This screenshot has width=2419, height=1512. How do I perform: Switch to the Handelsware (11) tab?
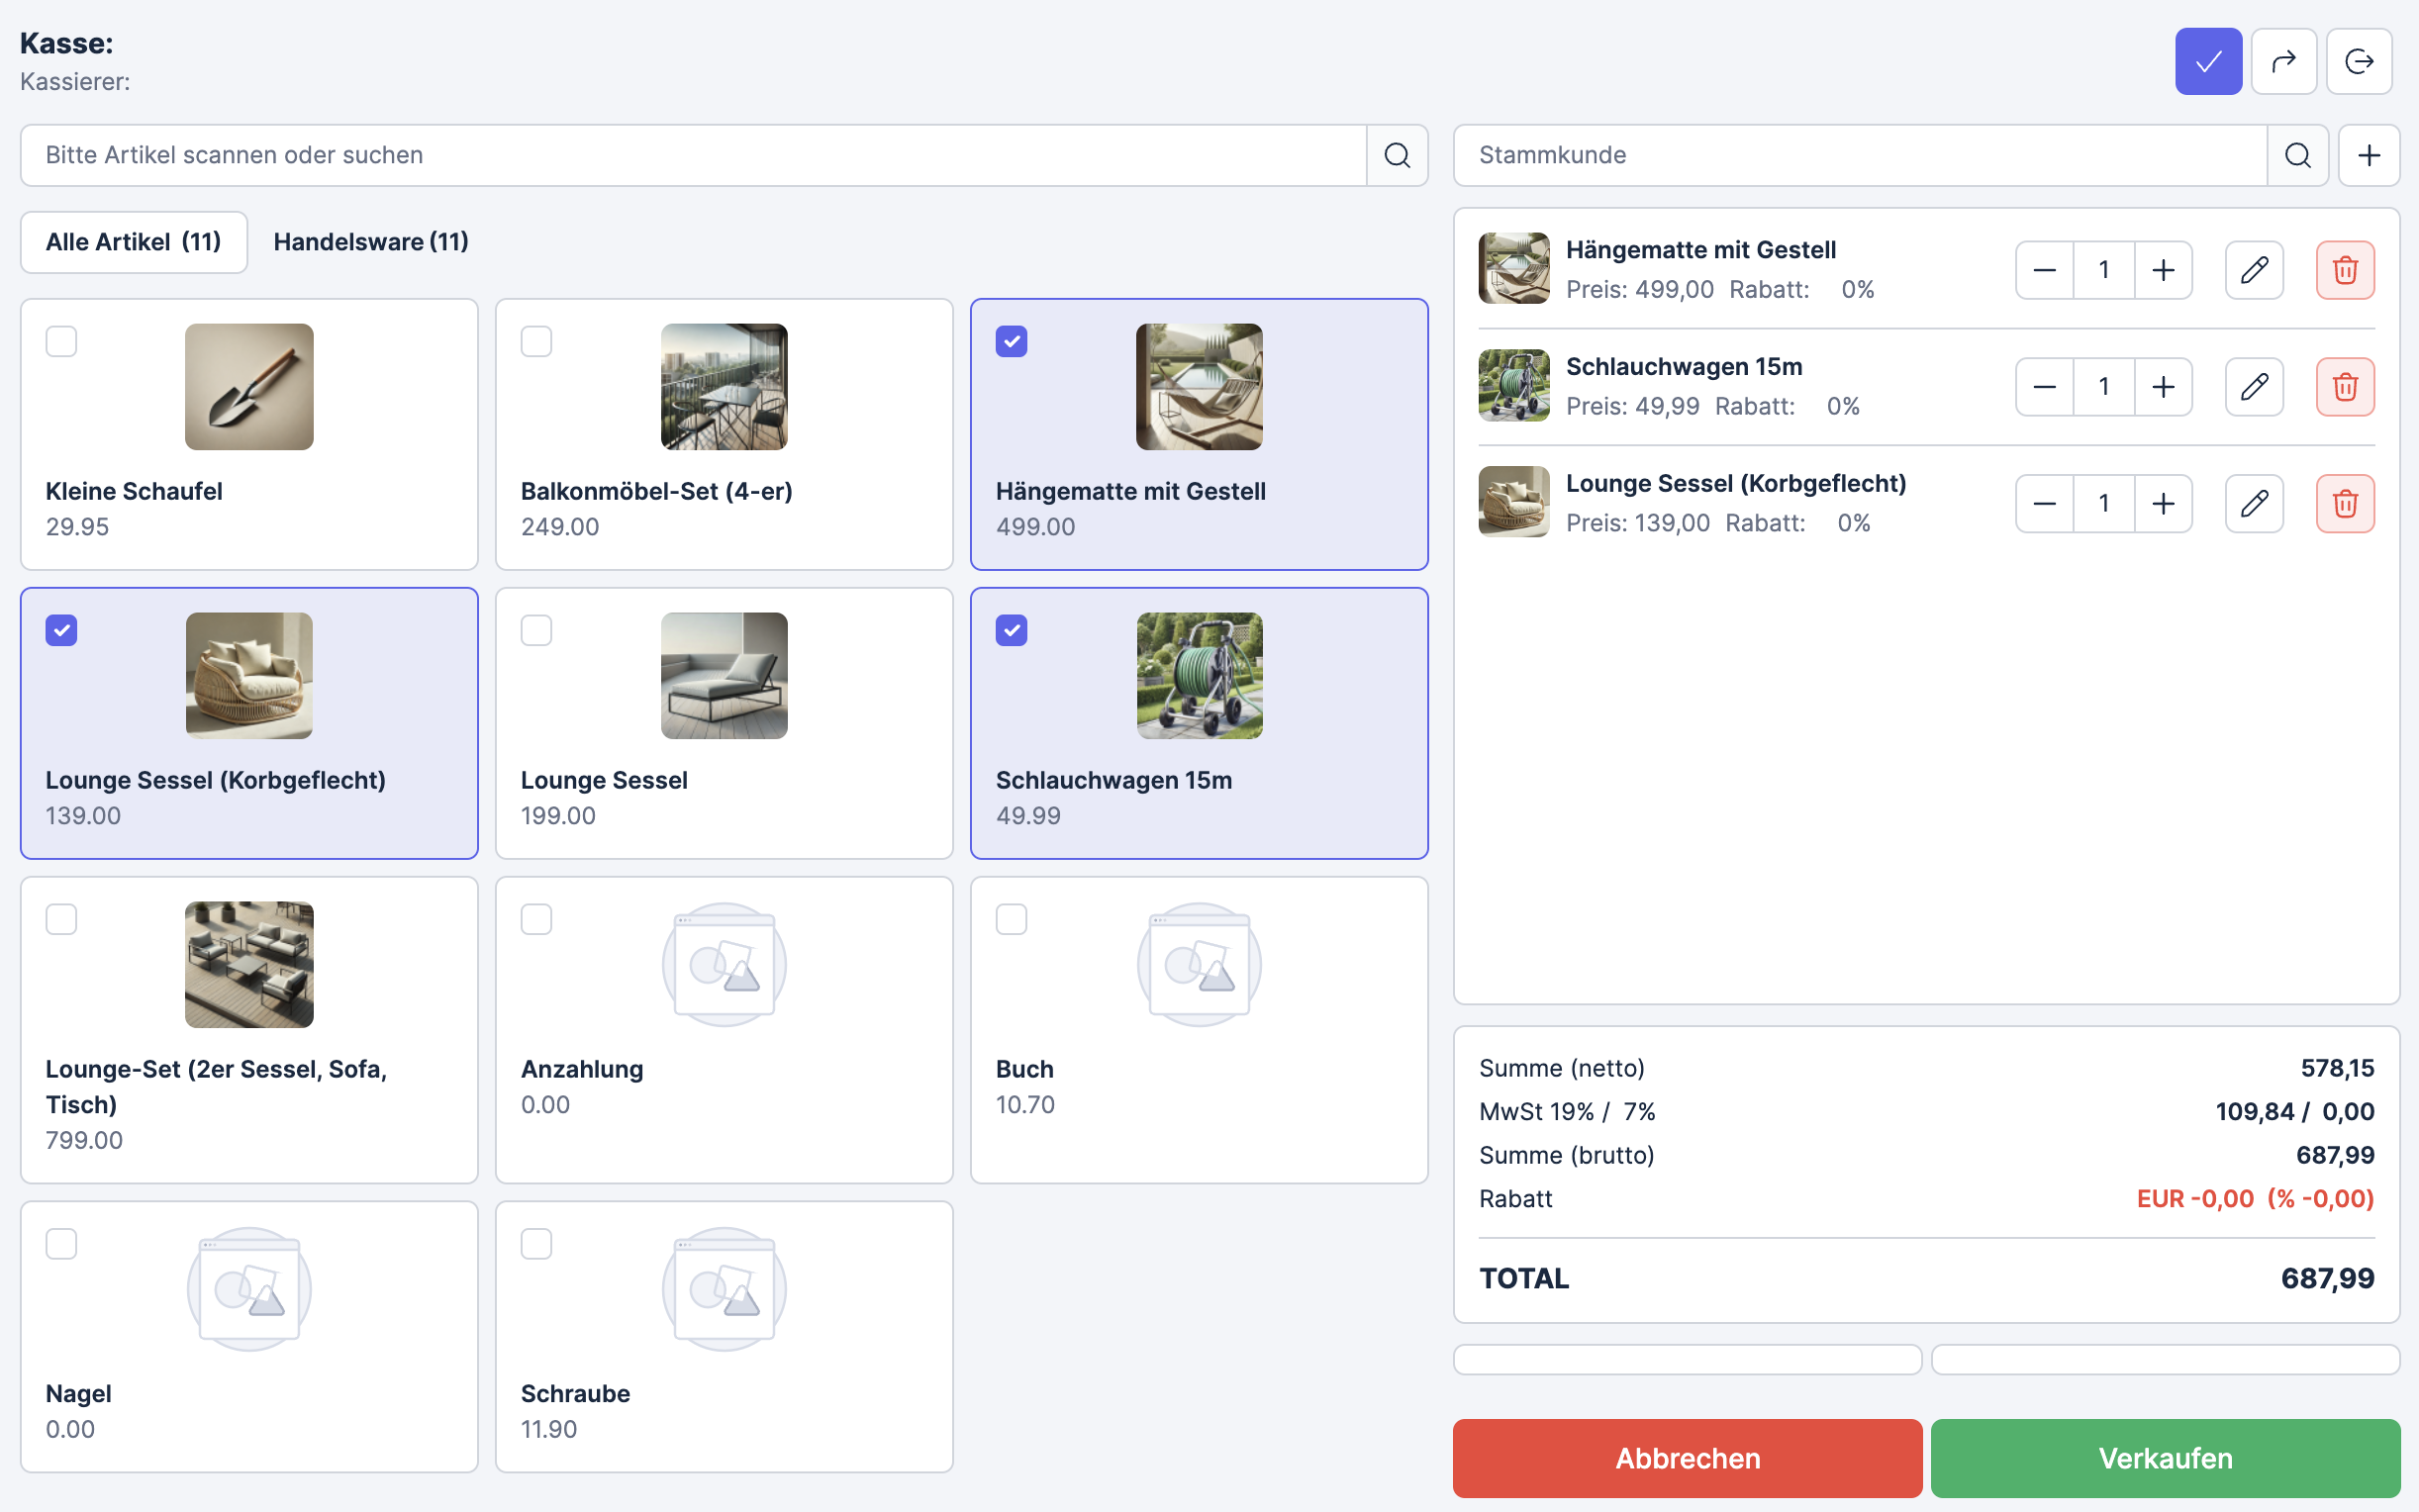[x=370, y=242]
